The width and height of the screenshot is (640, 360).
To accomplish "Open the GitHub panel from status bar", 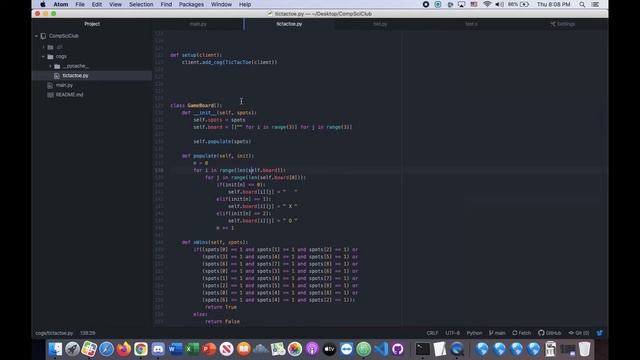I will click(549, 333).
